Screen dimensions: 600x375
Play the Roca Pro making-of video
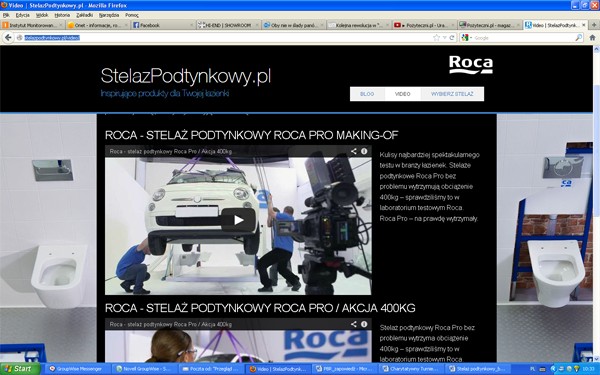click(x=238, y=220)
